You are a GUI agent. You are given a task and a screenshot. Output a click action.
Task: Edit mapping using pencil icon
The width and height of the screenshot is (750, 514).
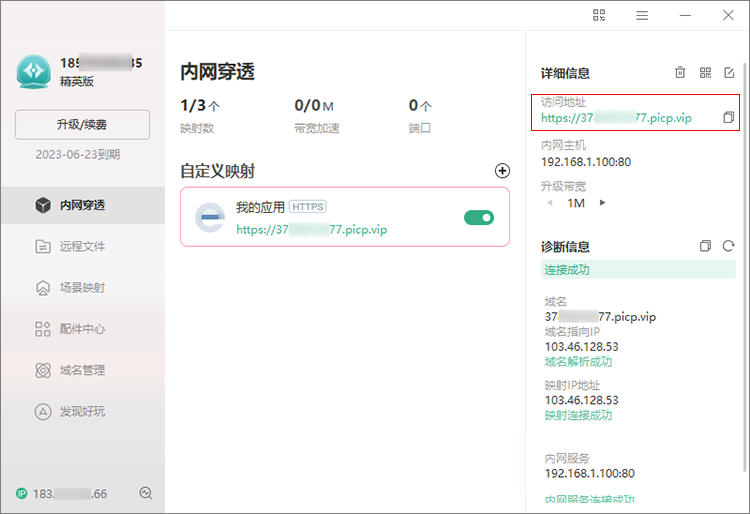point(729,73)
